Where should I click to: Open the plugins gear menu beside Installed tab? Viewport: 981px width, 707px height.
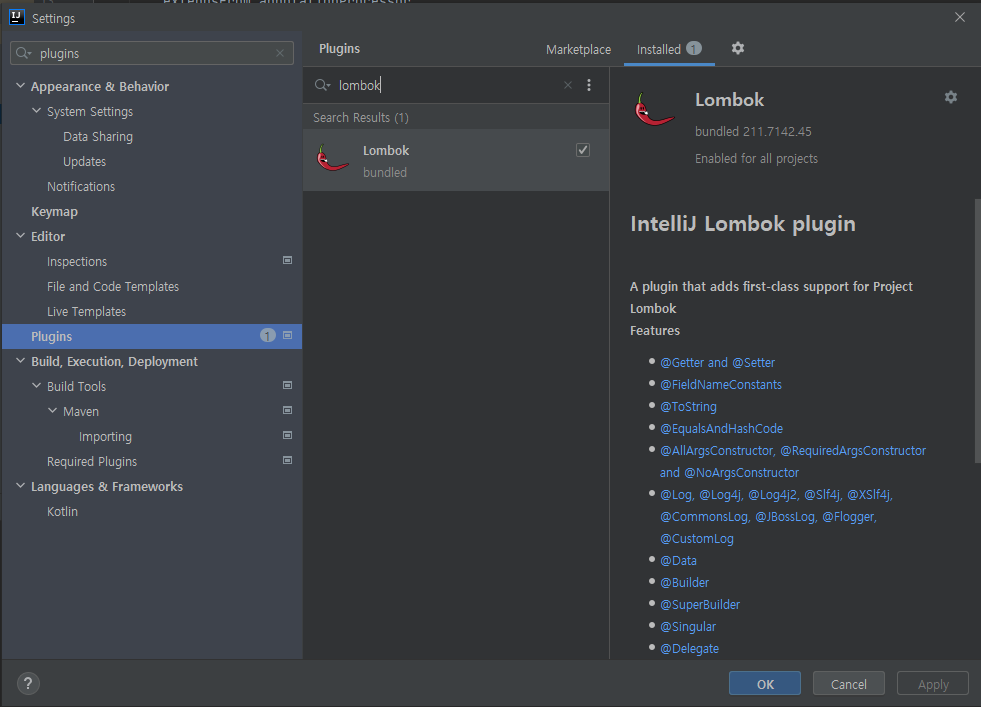(738, 48)
